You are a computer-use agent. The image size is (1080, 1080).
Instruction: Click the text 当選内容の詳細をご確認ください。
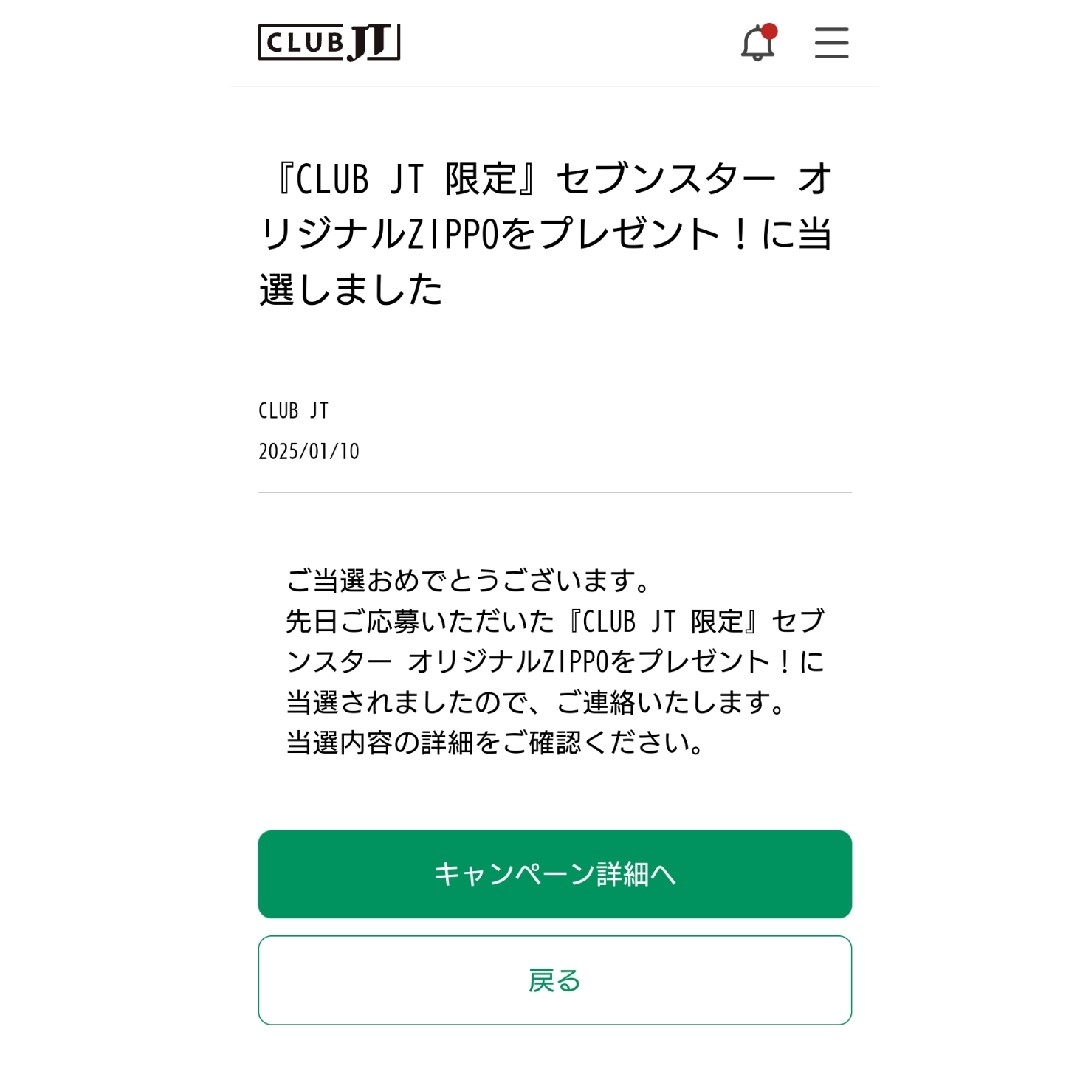pos(495,742)
